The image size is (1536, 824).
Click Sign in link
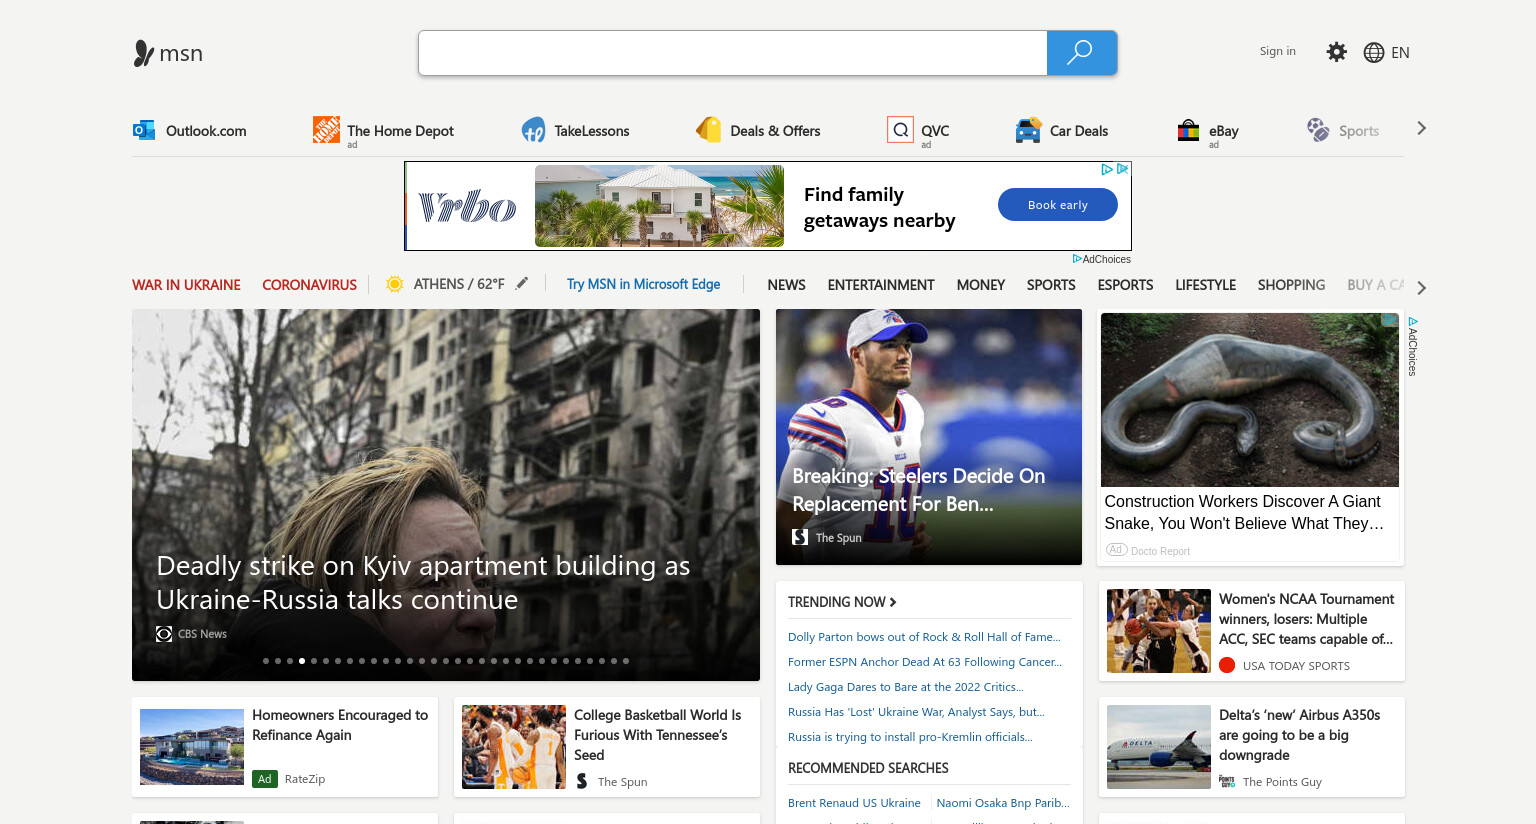(x=1277, y=51)
